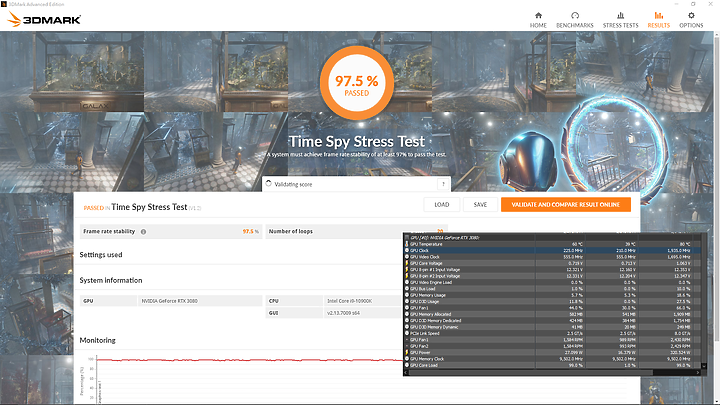Click the sensor panel horizontal scrollbar thumb
720x405 pixels.
(x=531, y=372)
